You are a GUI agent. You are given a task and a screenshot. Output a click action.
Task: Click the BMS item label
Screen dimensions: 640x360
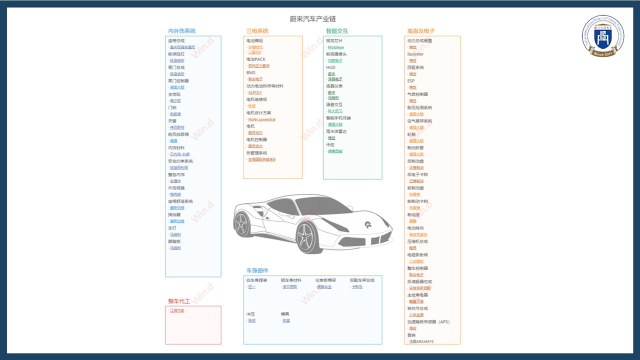click(x=251, y=73)
